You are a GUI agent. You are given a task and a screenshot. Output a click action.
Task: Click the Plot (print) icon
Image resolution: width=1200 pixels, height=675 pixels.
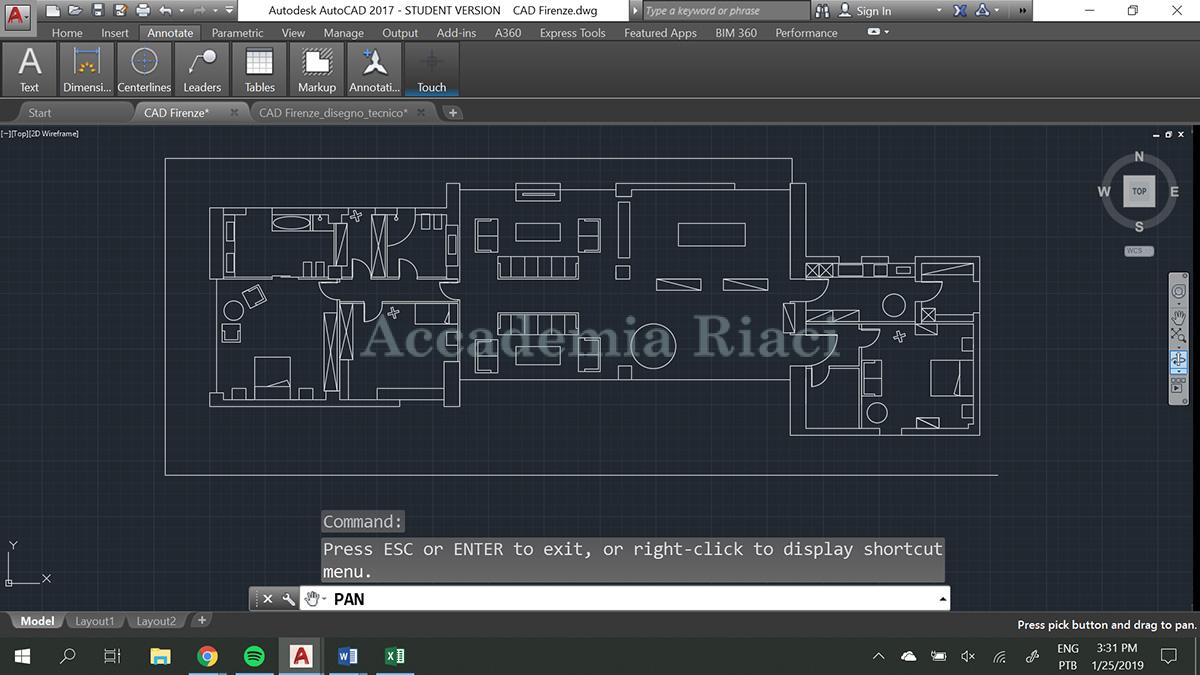pyautogui.click(x=143, y=10)
